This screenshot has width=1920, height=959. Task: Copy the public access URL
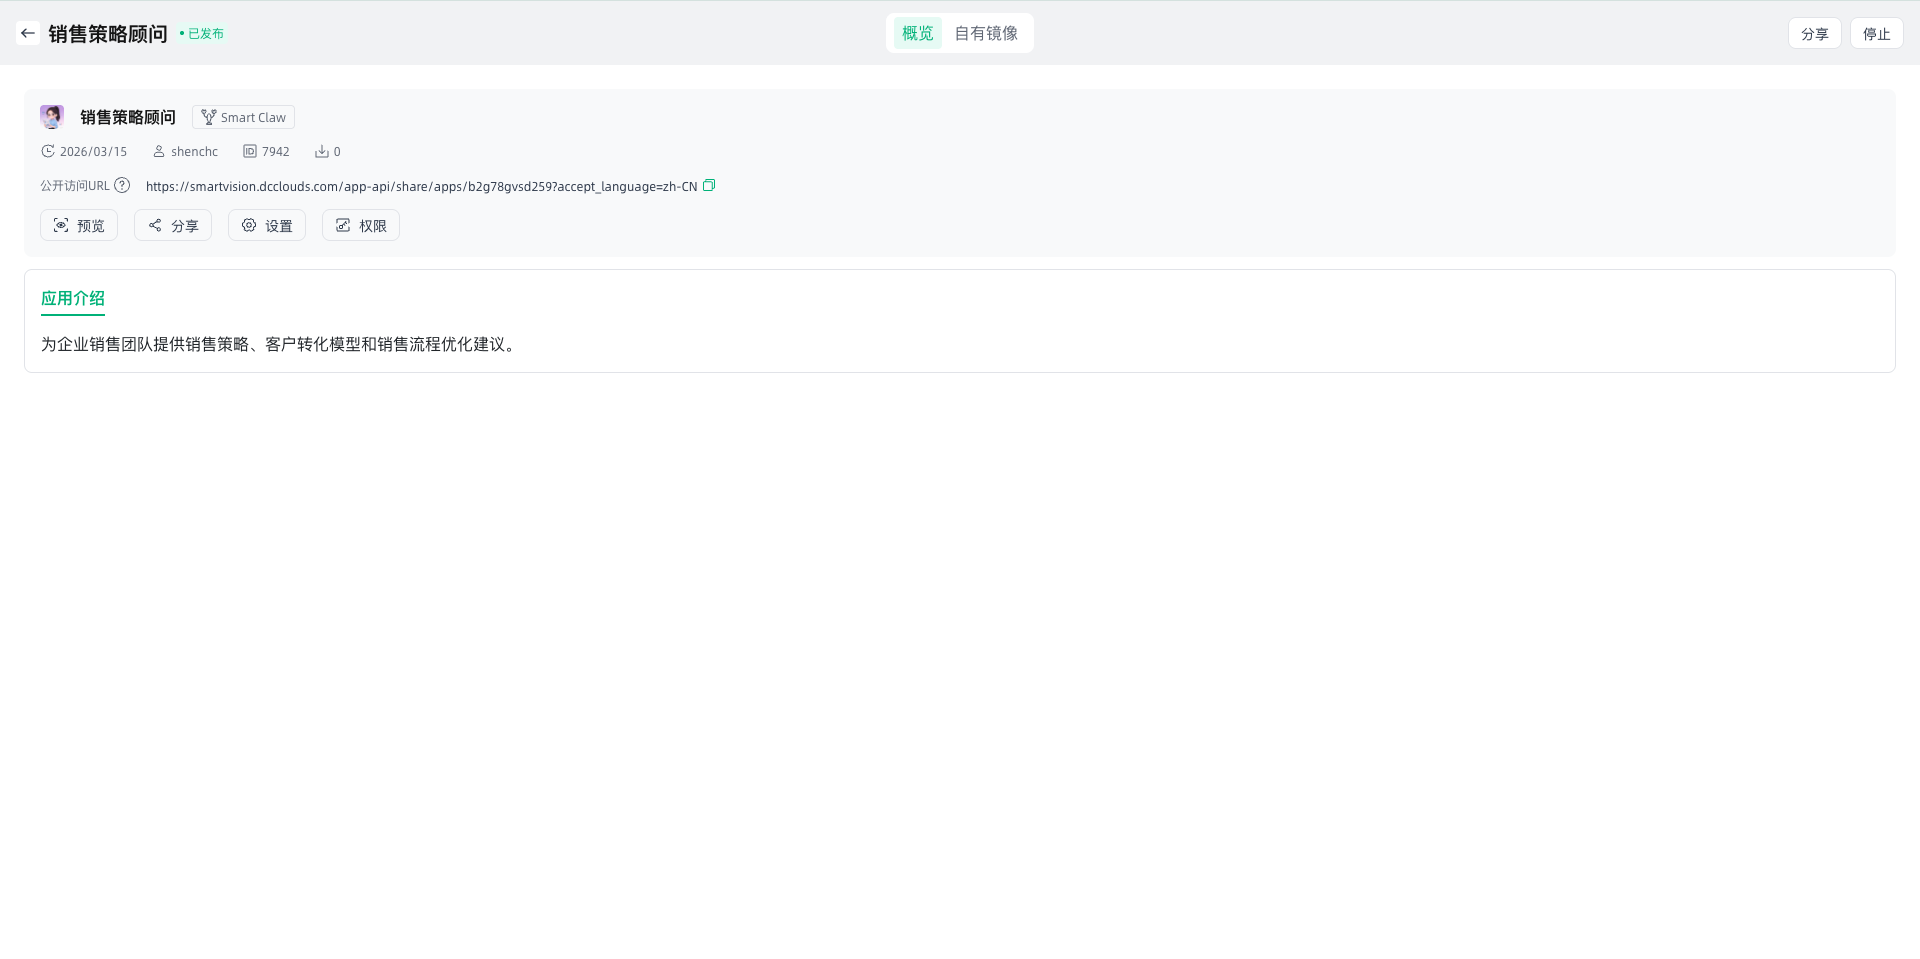click(x=709, y=185)
